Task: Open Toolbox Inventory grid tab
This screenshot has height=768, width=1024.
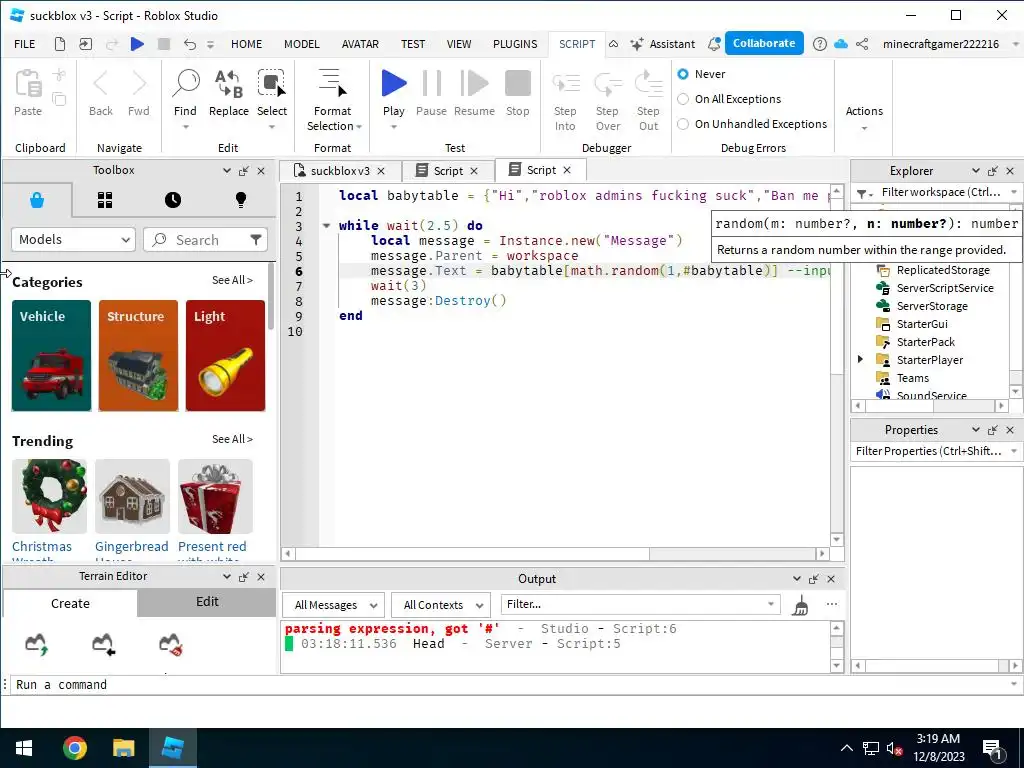Action: [105, 200]
